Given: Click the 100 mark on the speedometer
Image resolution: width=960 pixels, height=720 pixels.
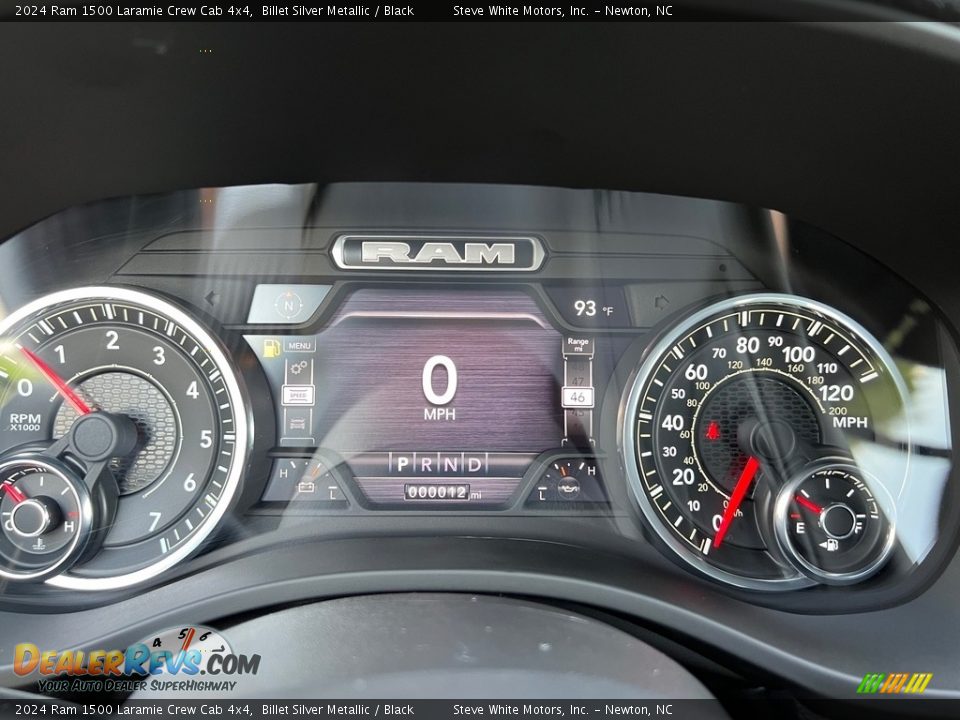Looking at the screenshot, I should [x=798, y=354].
